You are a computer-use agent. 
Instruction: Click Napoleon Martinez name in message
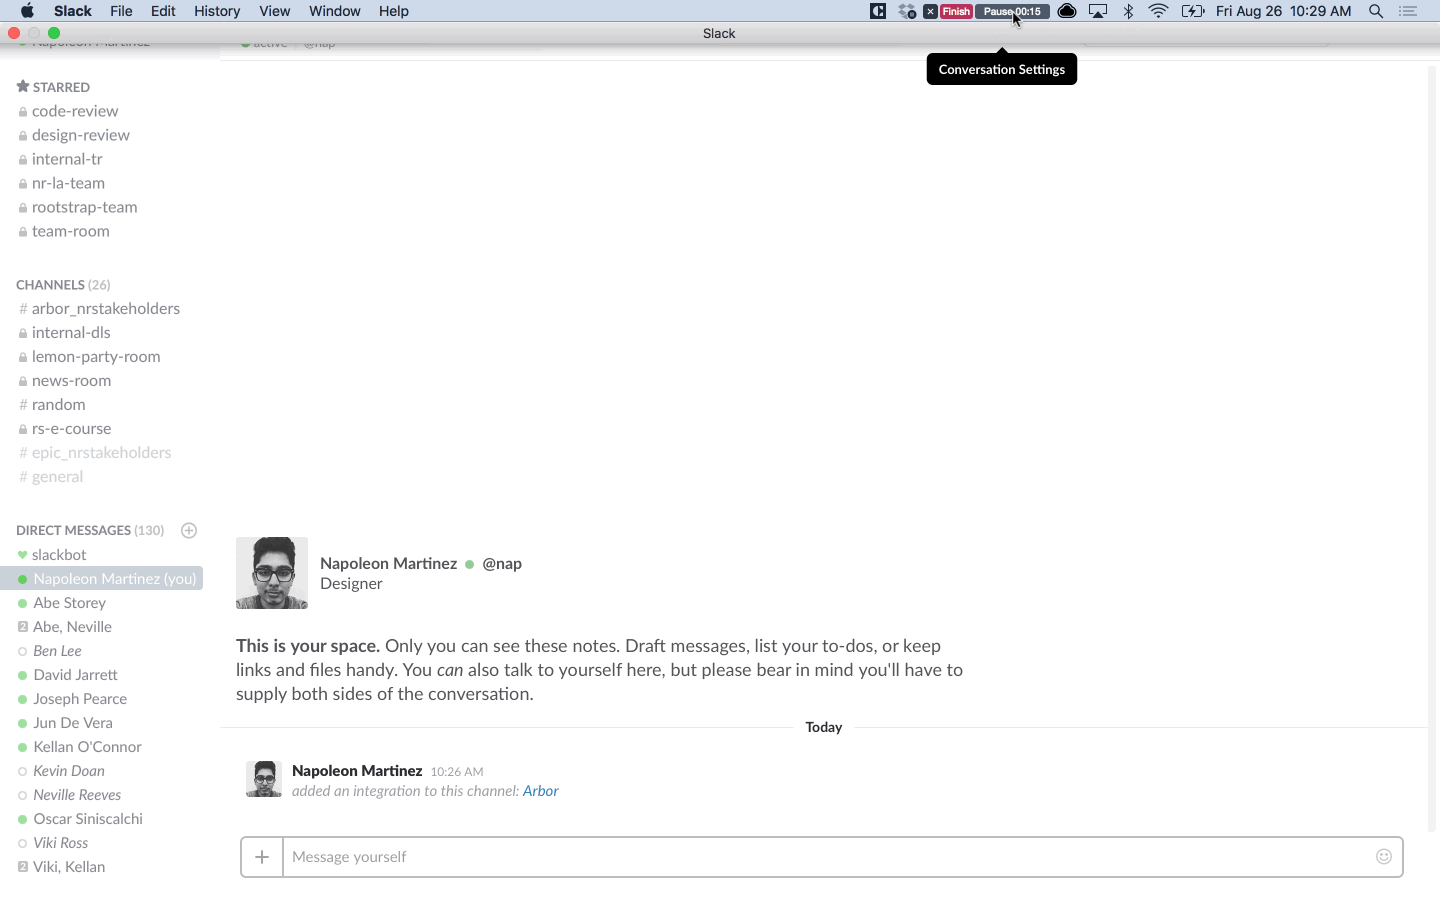click(x=357, y=771)
